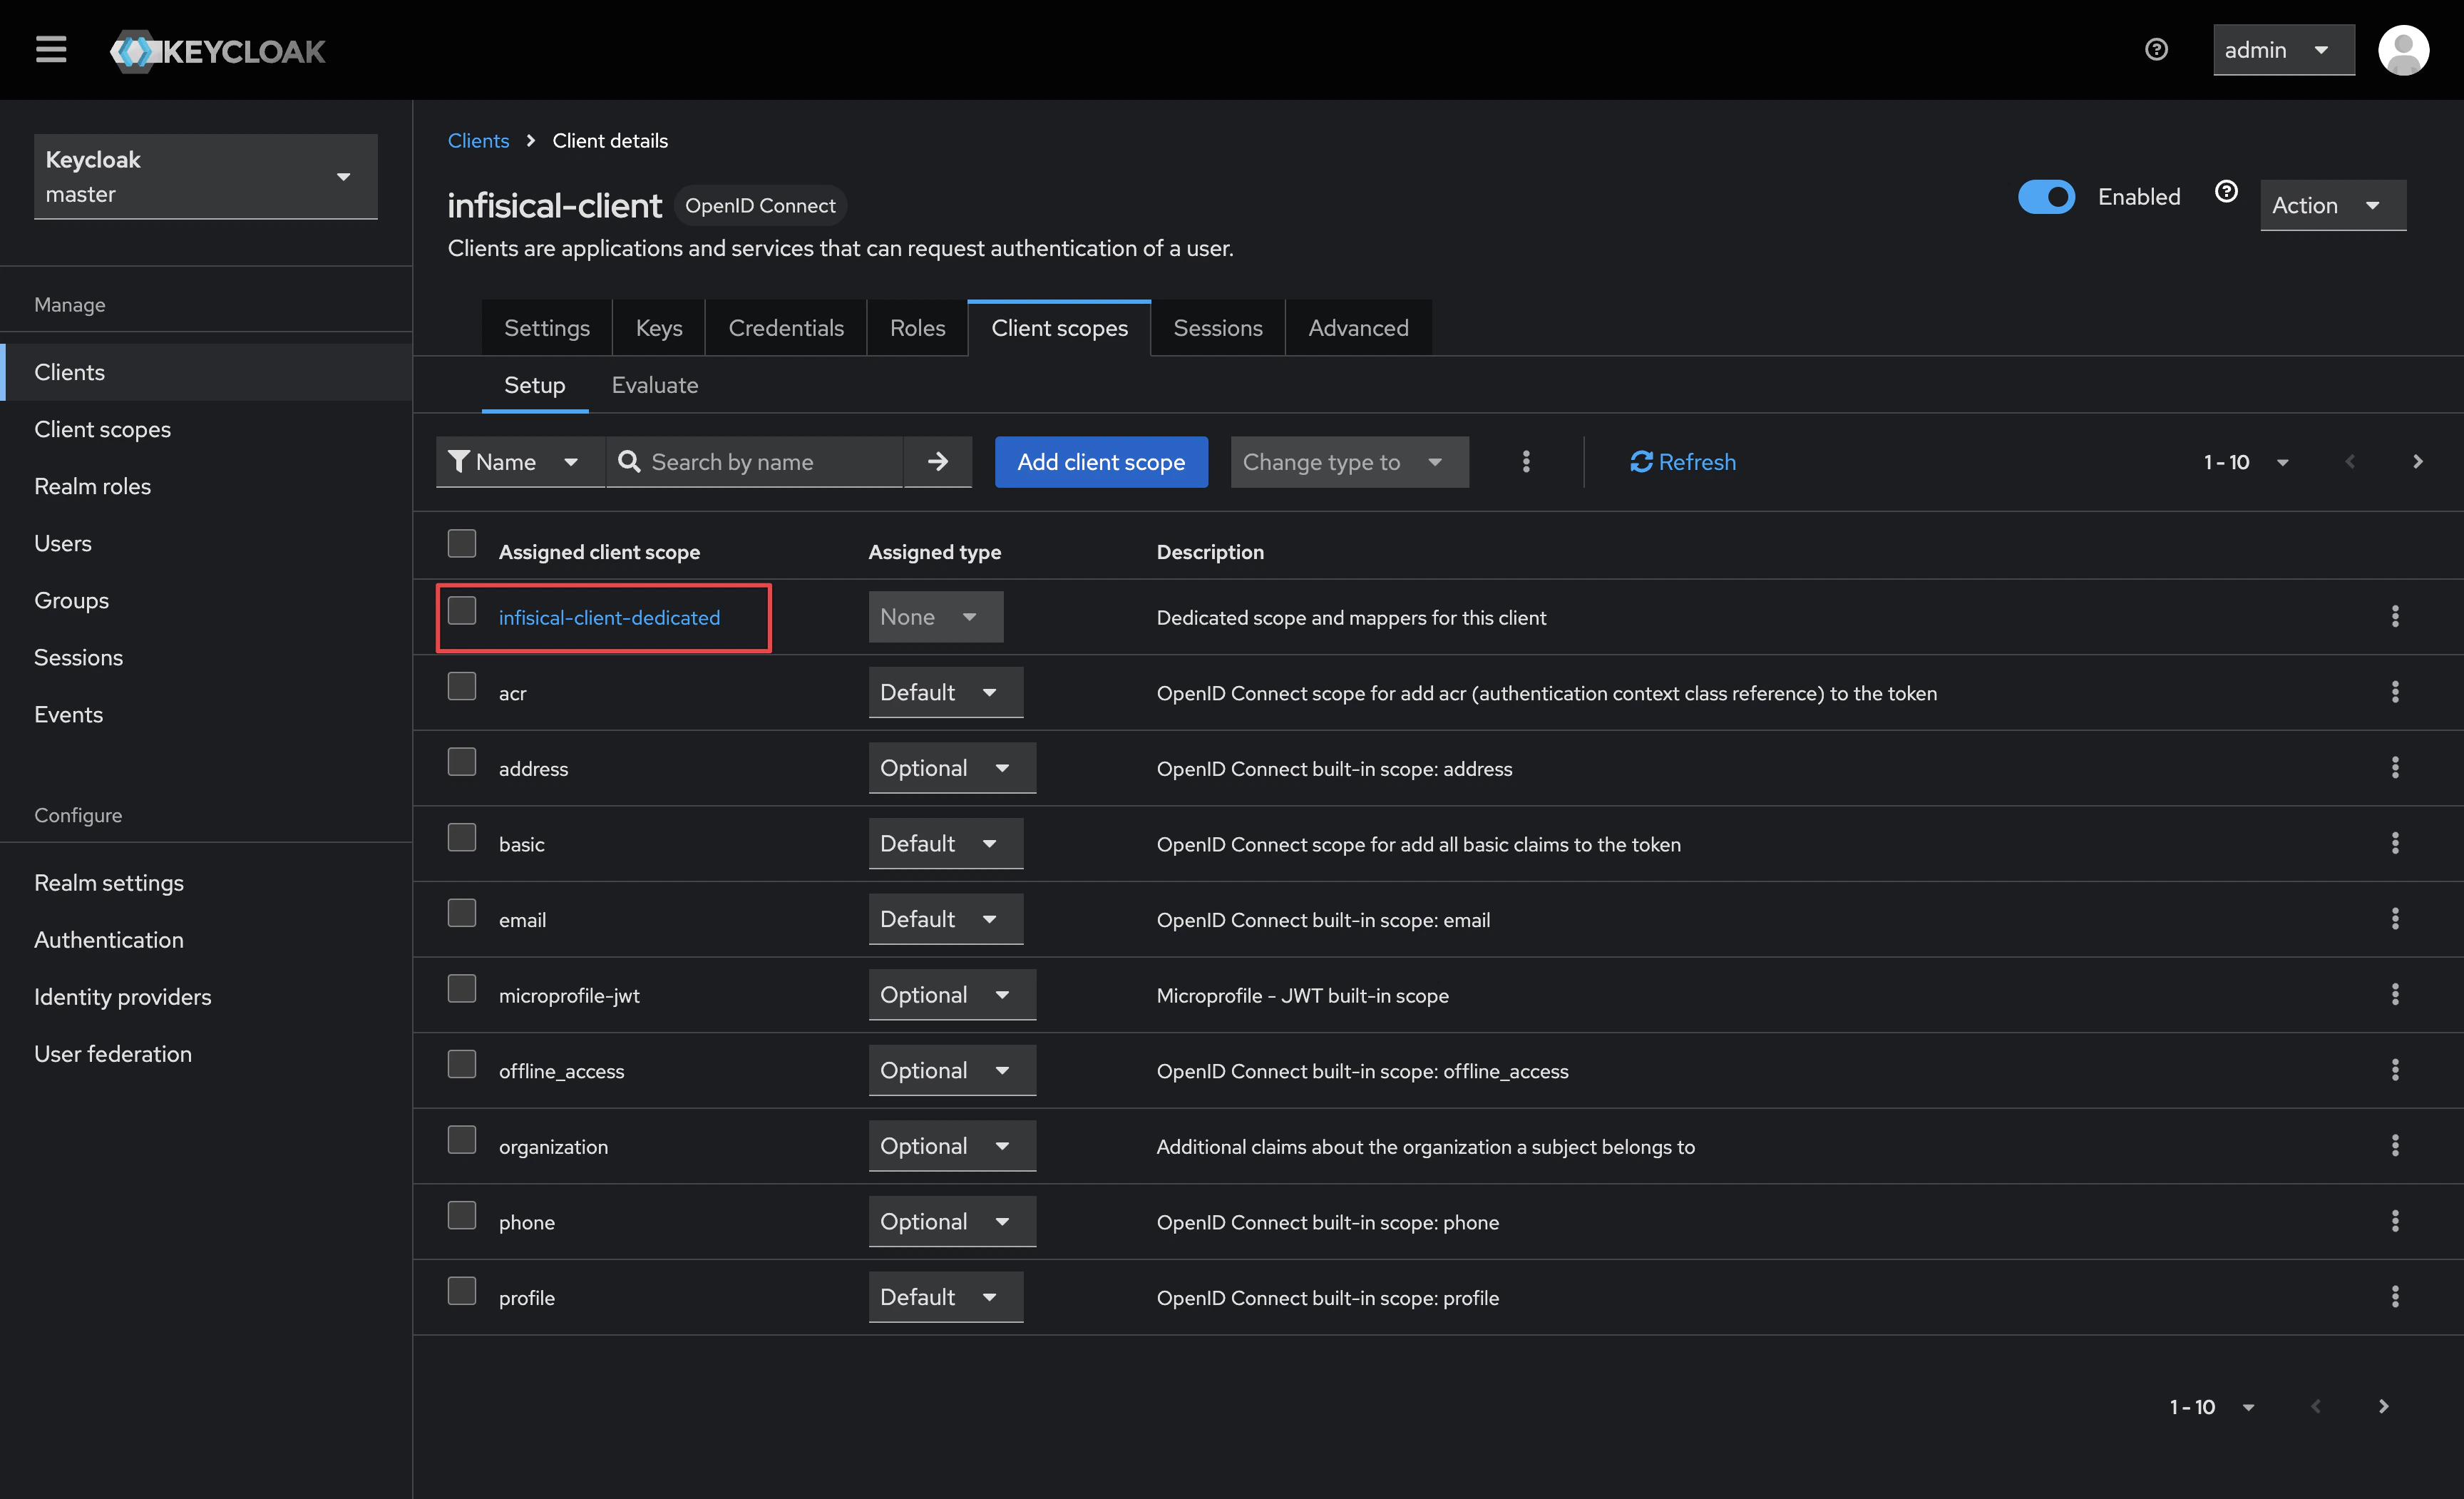
Task: Open the Action dropdown
Action: pos(2333,205)
